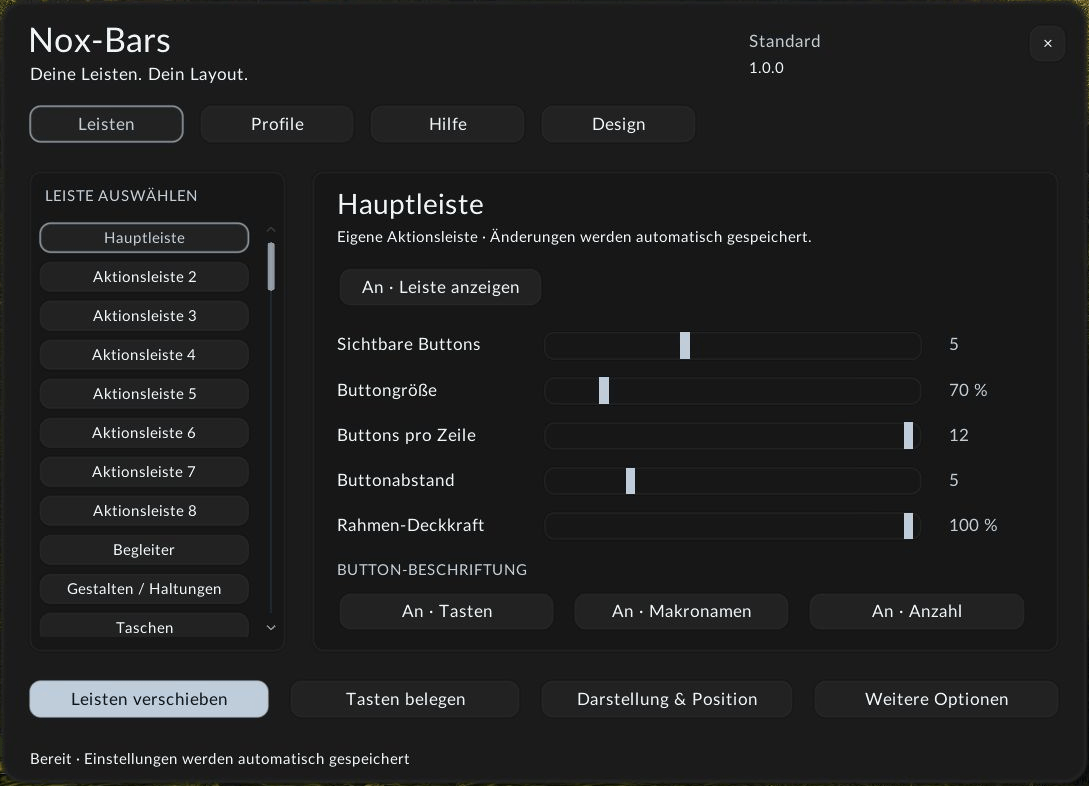Switch to the Design tab

pos(618,124)
